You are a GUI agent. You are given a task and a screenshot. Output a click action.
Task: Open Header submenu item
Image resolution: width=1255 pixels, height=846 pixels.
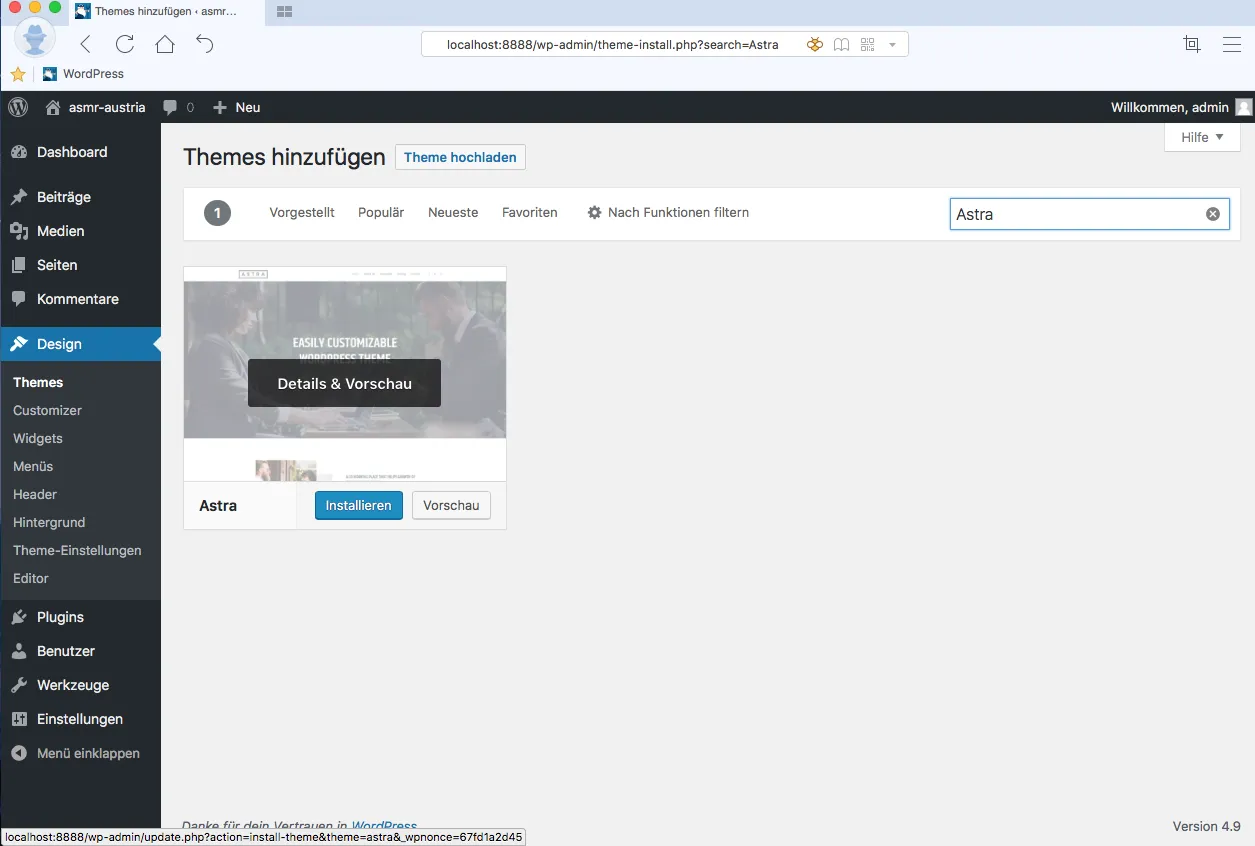35,494
